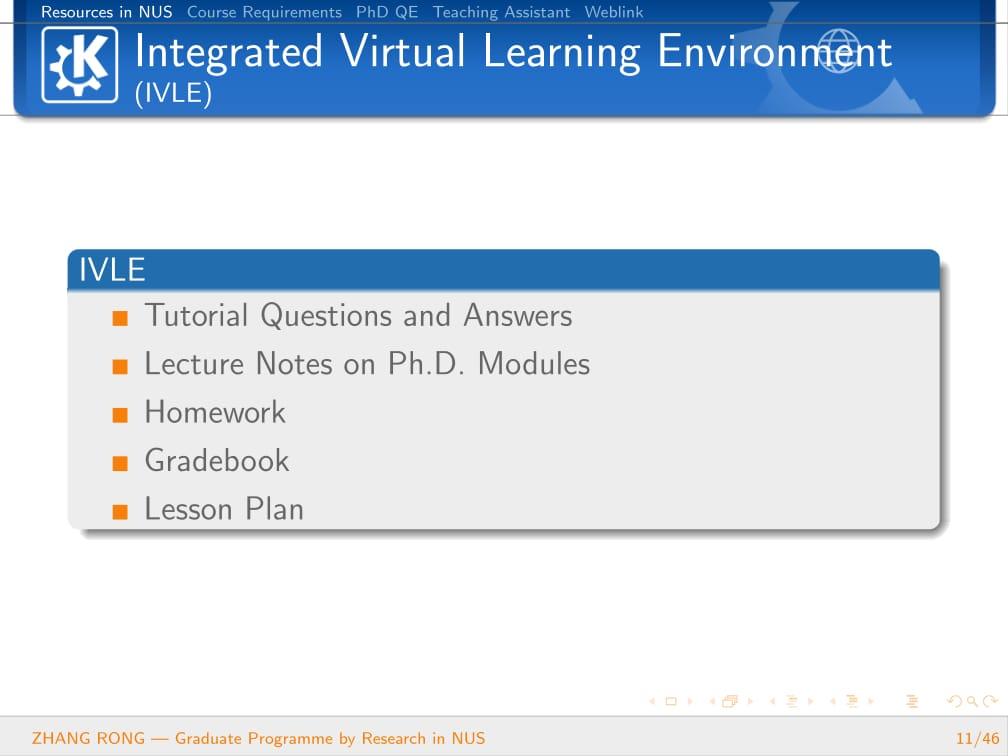Go to next subsection arrow
The image size is (1008, 756).
811,701
